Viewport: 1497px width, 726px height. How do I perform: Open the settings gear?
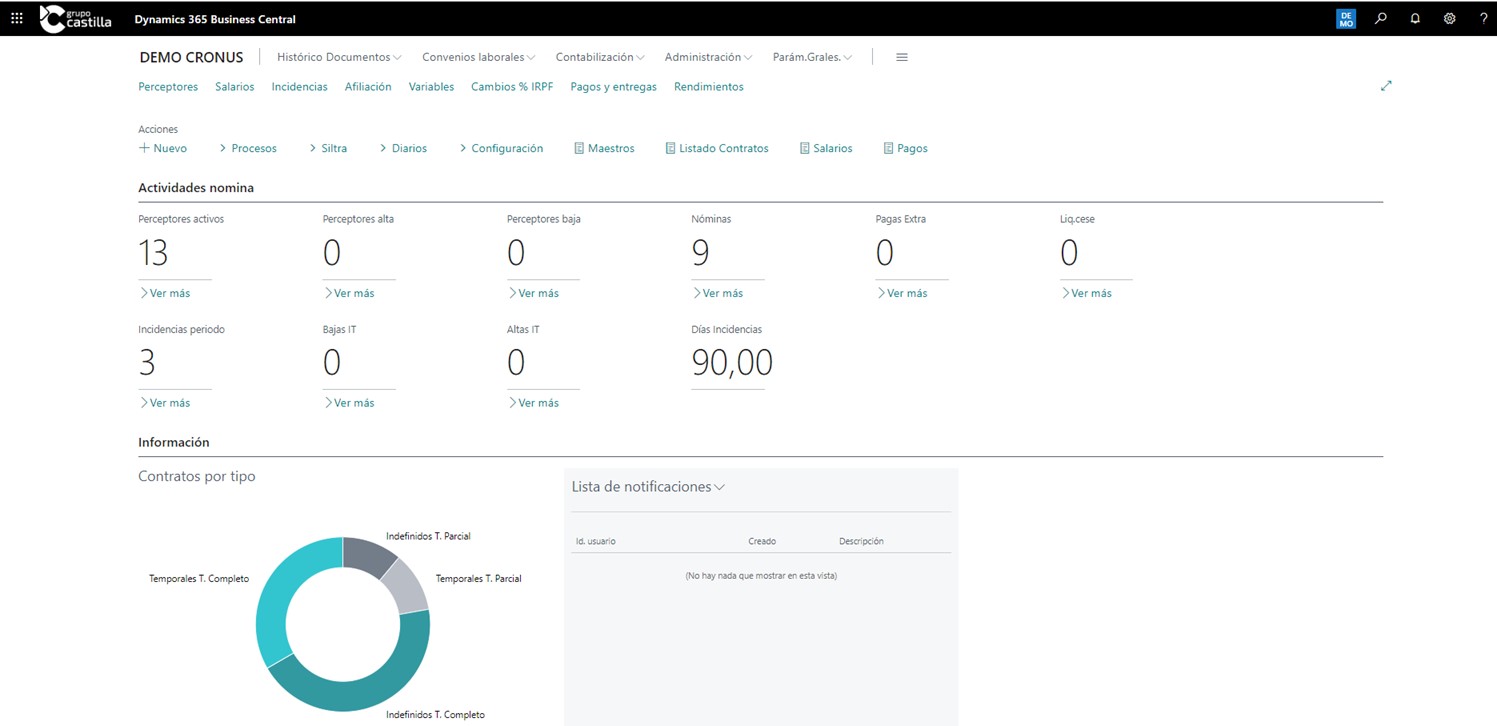[1449, 18]
